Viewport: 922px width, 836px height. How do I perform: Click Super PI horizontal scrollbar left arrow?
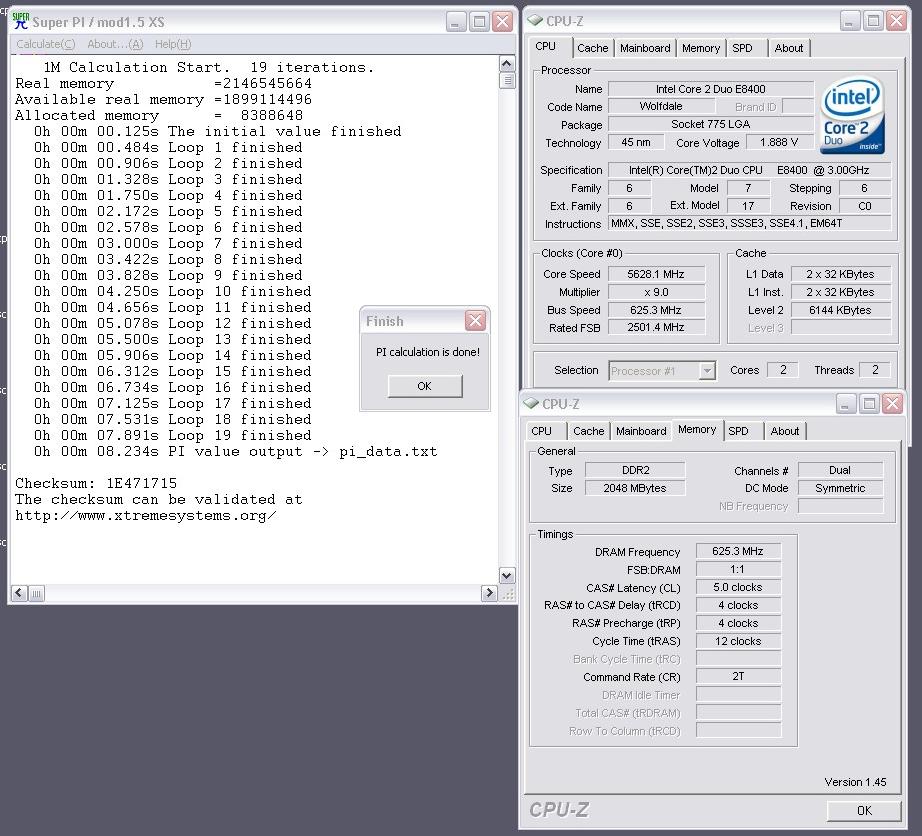coord(19,593)
